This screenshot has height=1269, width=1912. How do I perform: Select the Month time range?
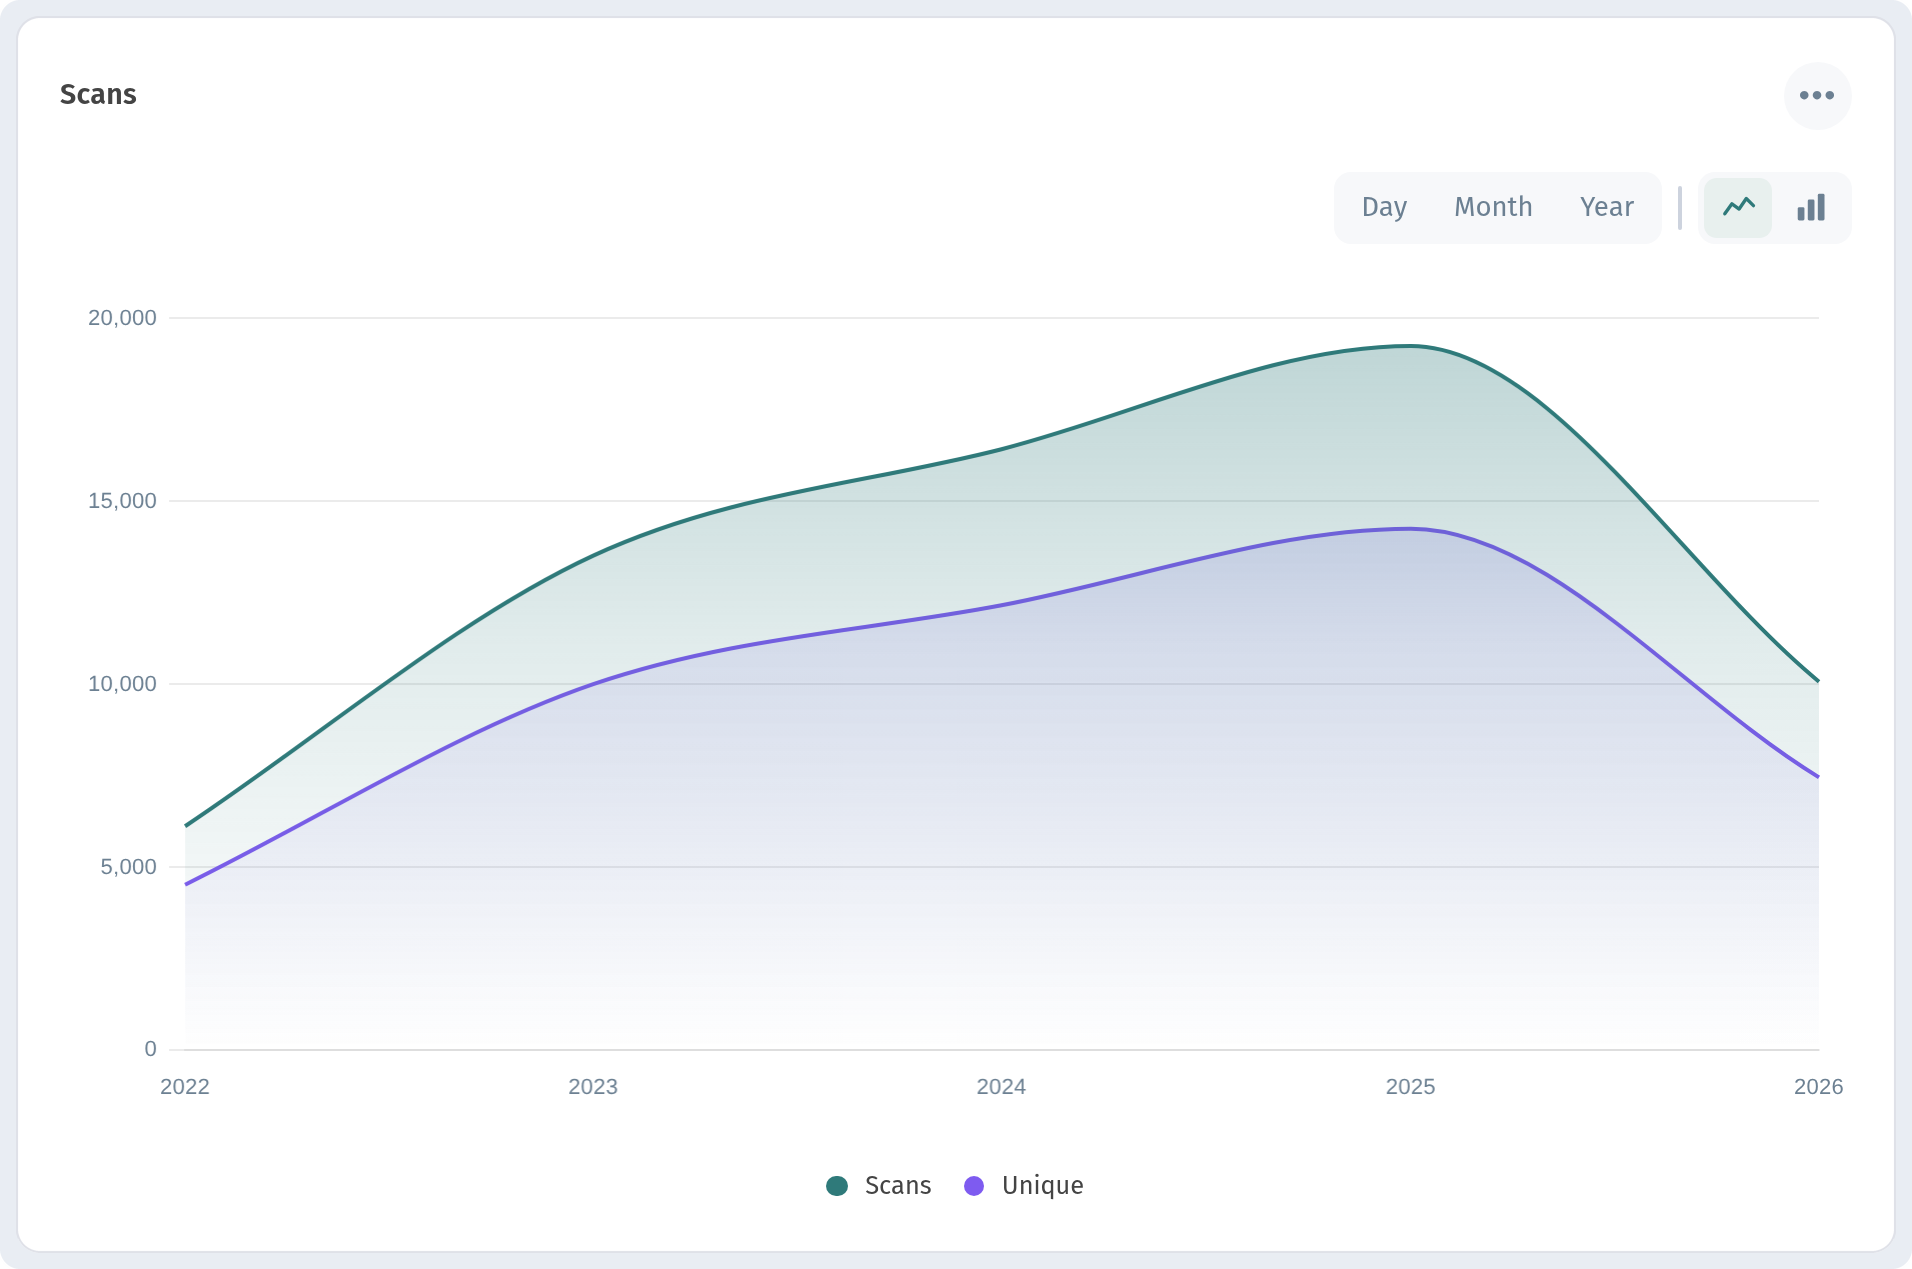(x=1493, y=207)
